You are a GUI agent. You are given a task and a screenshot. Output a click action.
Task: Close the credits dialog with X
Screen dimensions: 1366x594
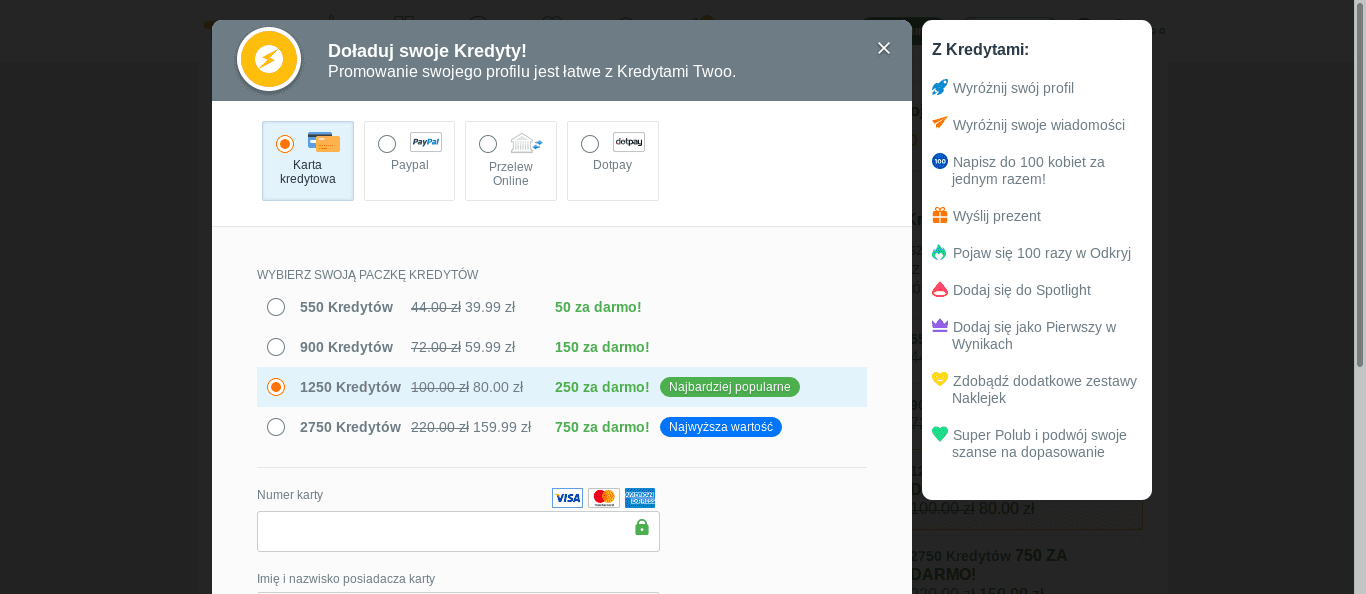pos(884,48)
